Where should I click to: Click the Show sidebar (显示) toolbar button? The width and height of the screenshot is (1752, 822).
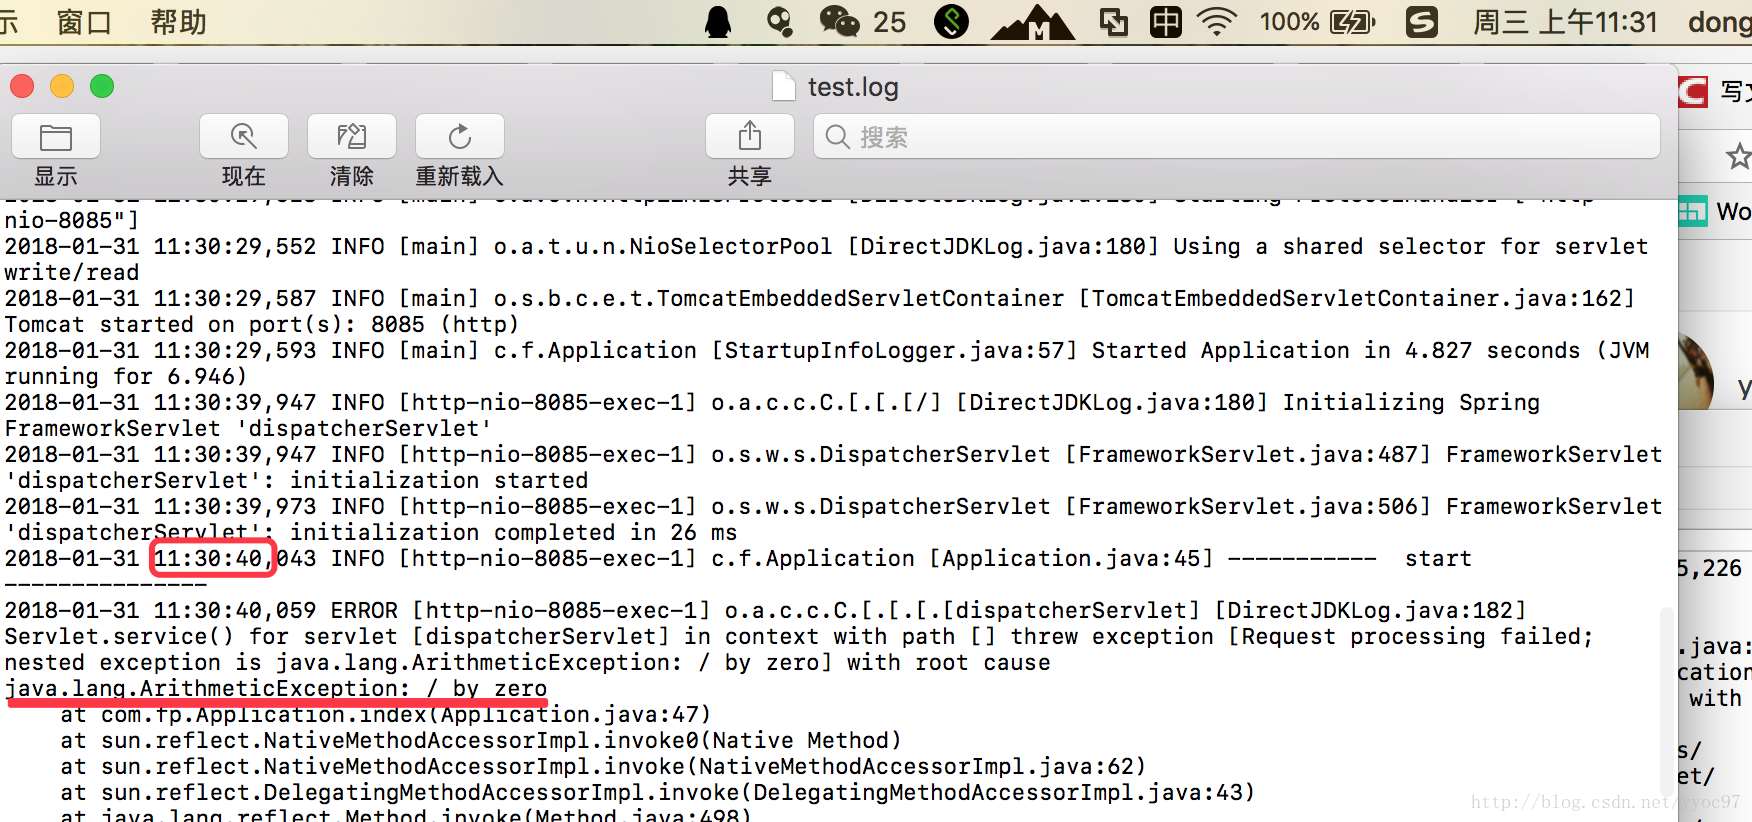coord(56,137)
